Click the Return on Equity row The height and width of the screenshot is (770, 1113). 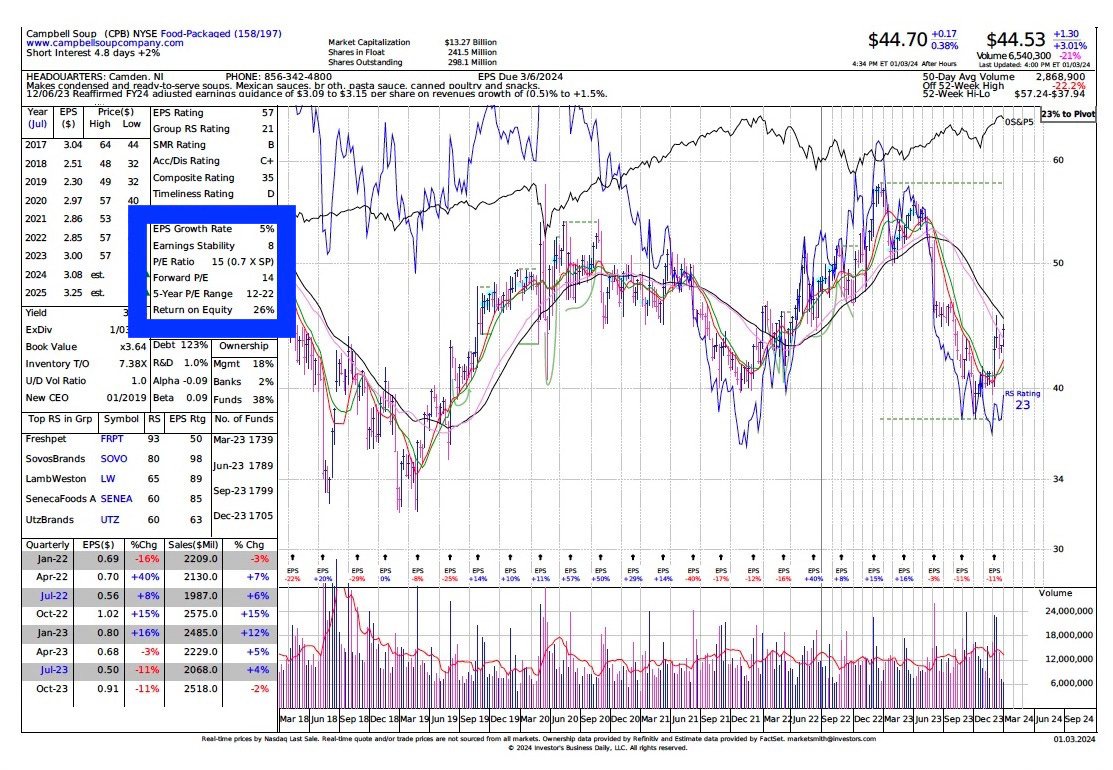click(214, 310)
